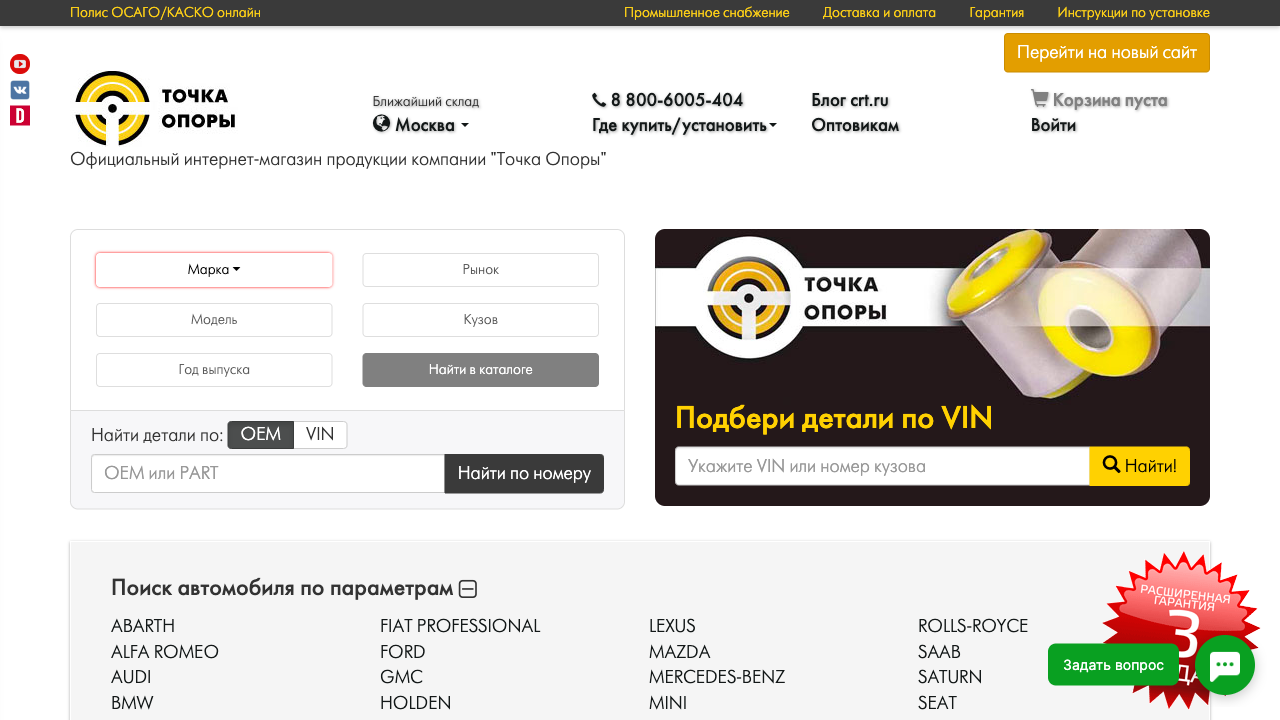1280x720 pixels.
Task: Select MINI brand
Action: 668,703
